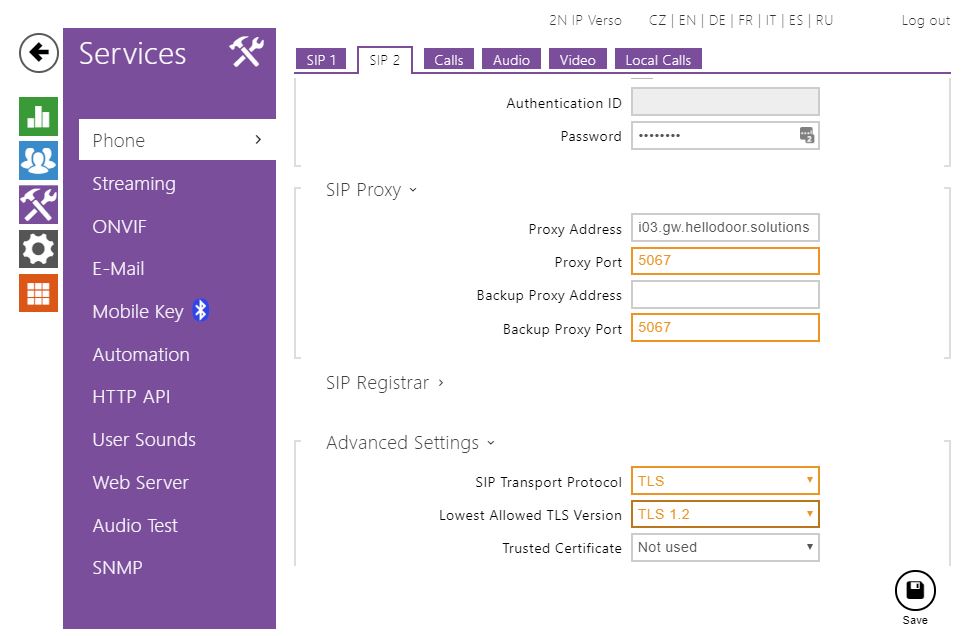Click the Proxy Port input field

tap(724, 261)
